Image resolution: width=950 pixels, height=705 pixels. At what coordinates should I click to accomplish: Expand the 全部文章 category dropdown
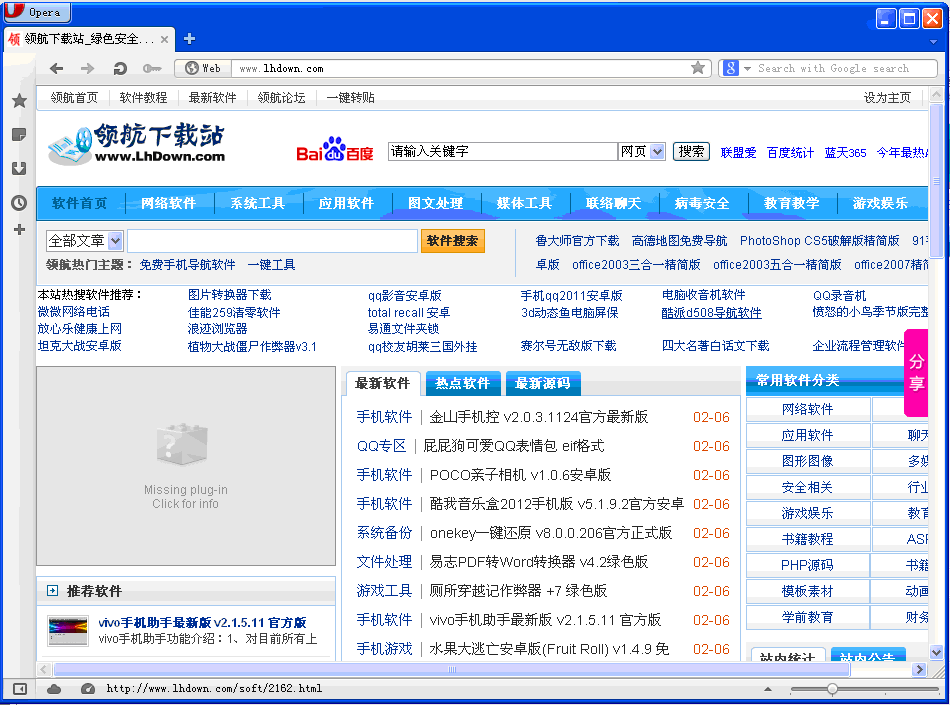click(x=115, y=241)
